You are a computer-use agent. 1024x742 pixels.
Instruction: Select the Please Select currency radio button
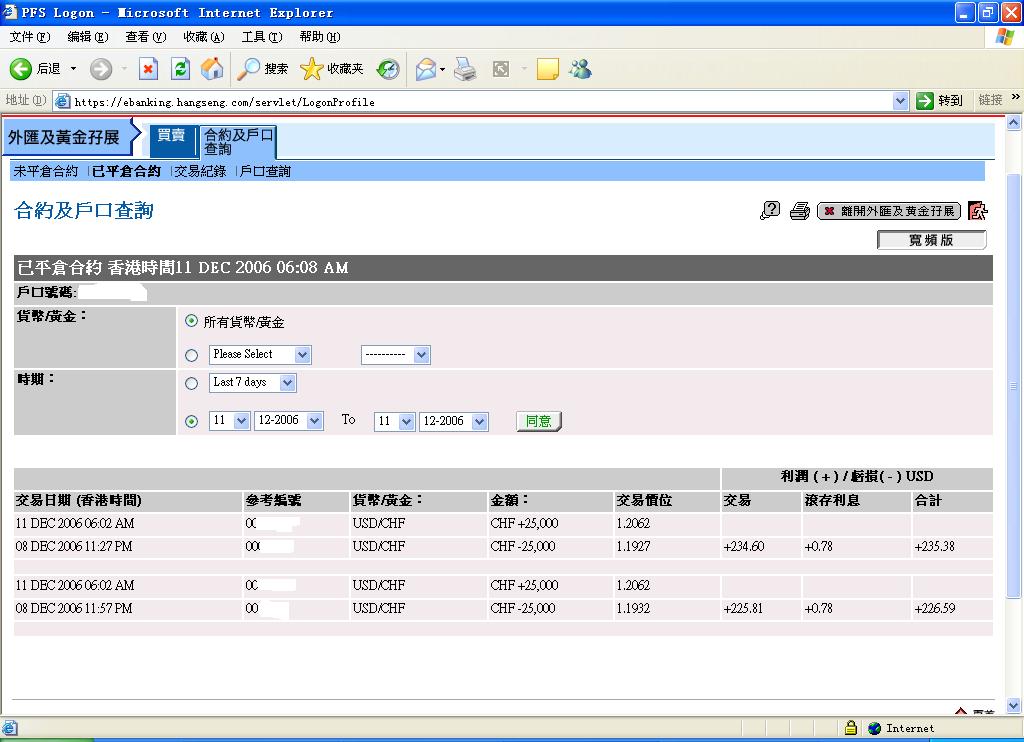191,355
